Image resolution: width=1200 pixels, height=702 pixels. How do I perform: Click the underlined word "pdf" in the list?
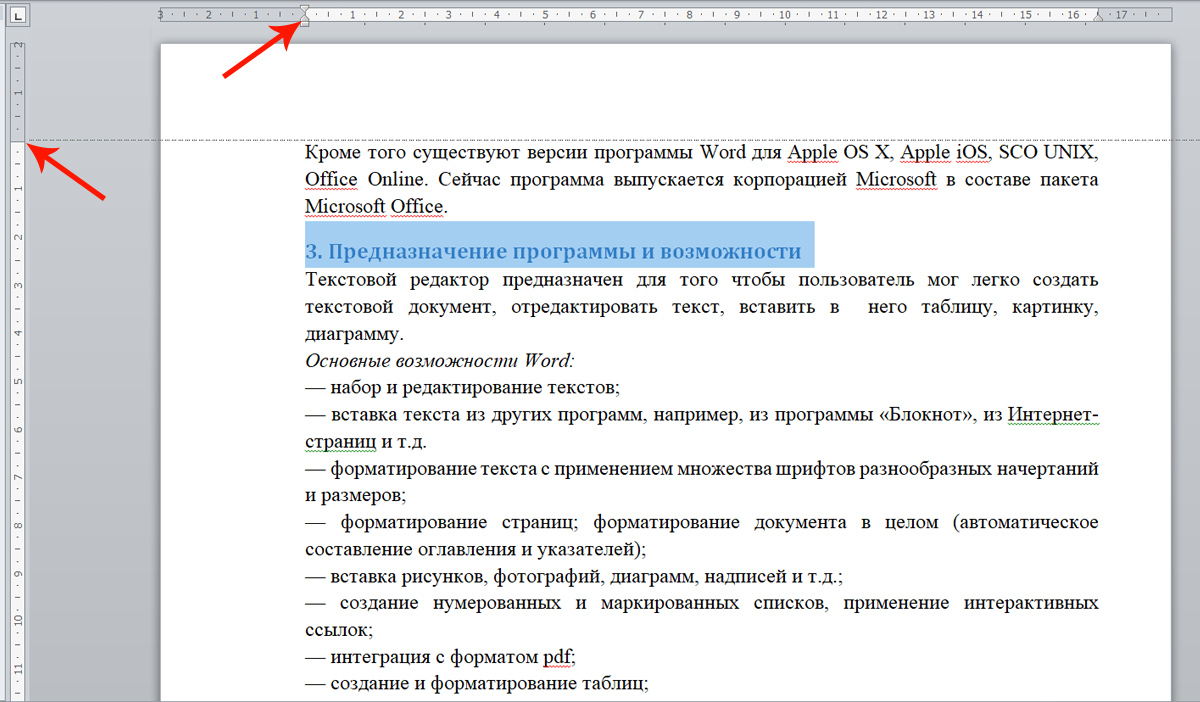(559, 658)
